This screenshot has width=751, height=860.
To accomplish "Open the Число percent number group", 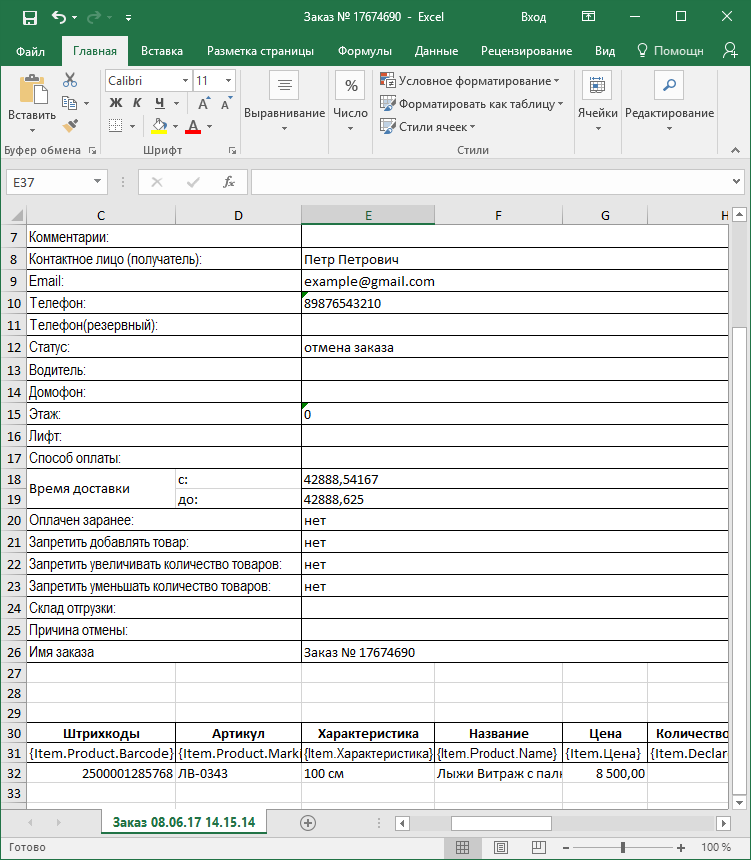I will click(351, 103).
